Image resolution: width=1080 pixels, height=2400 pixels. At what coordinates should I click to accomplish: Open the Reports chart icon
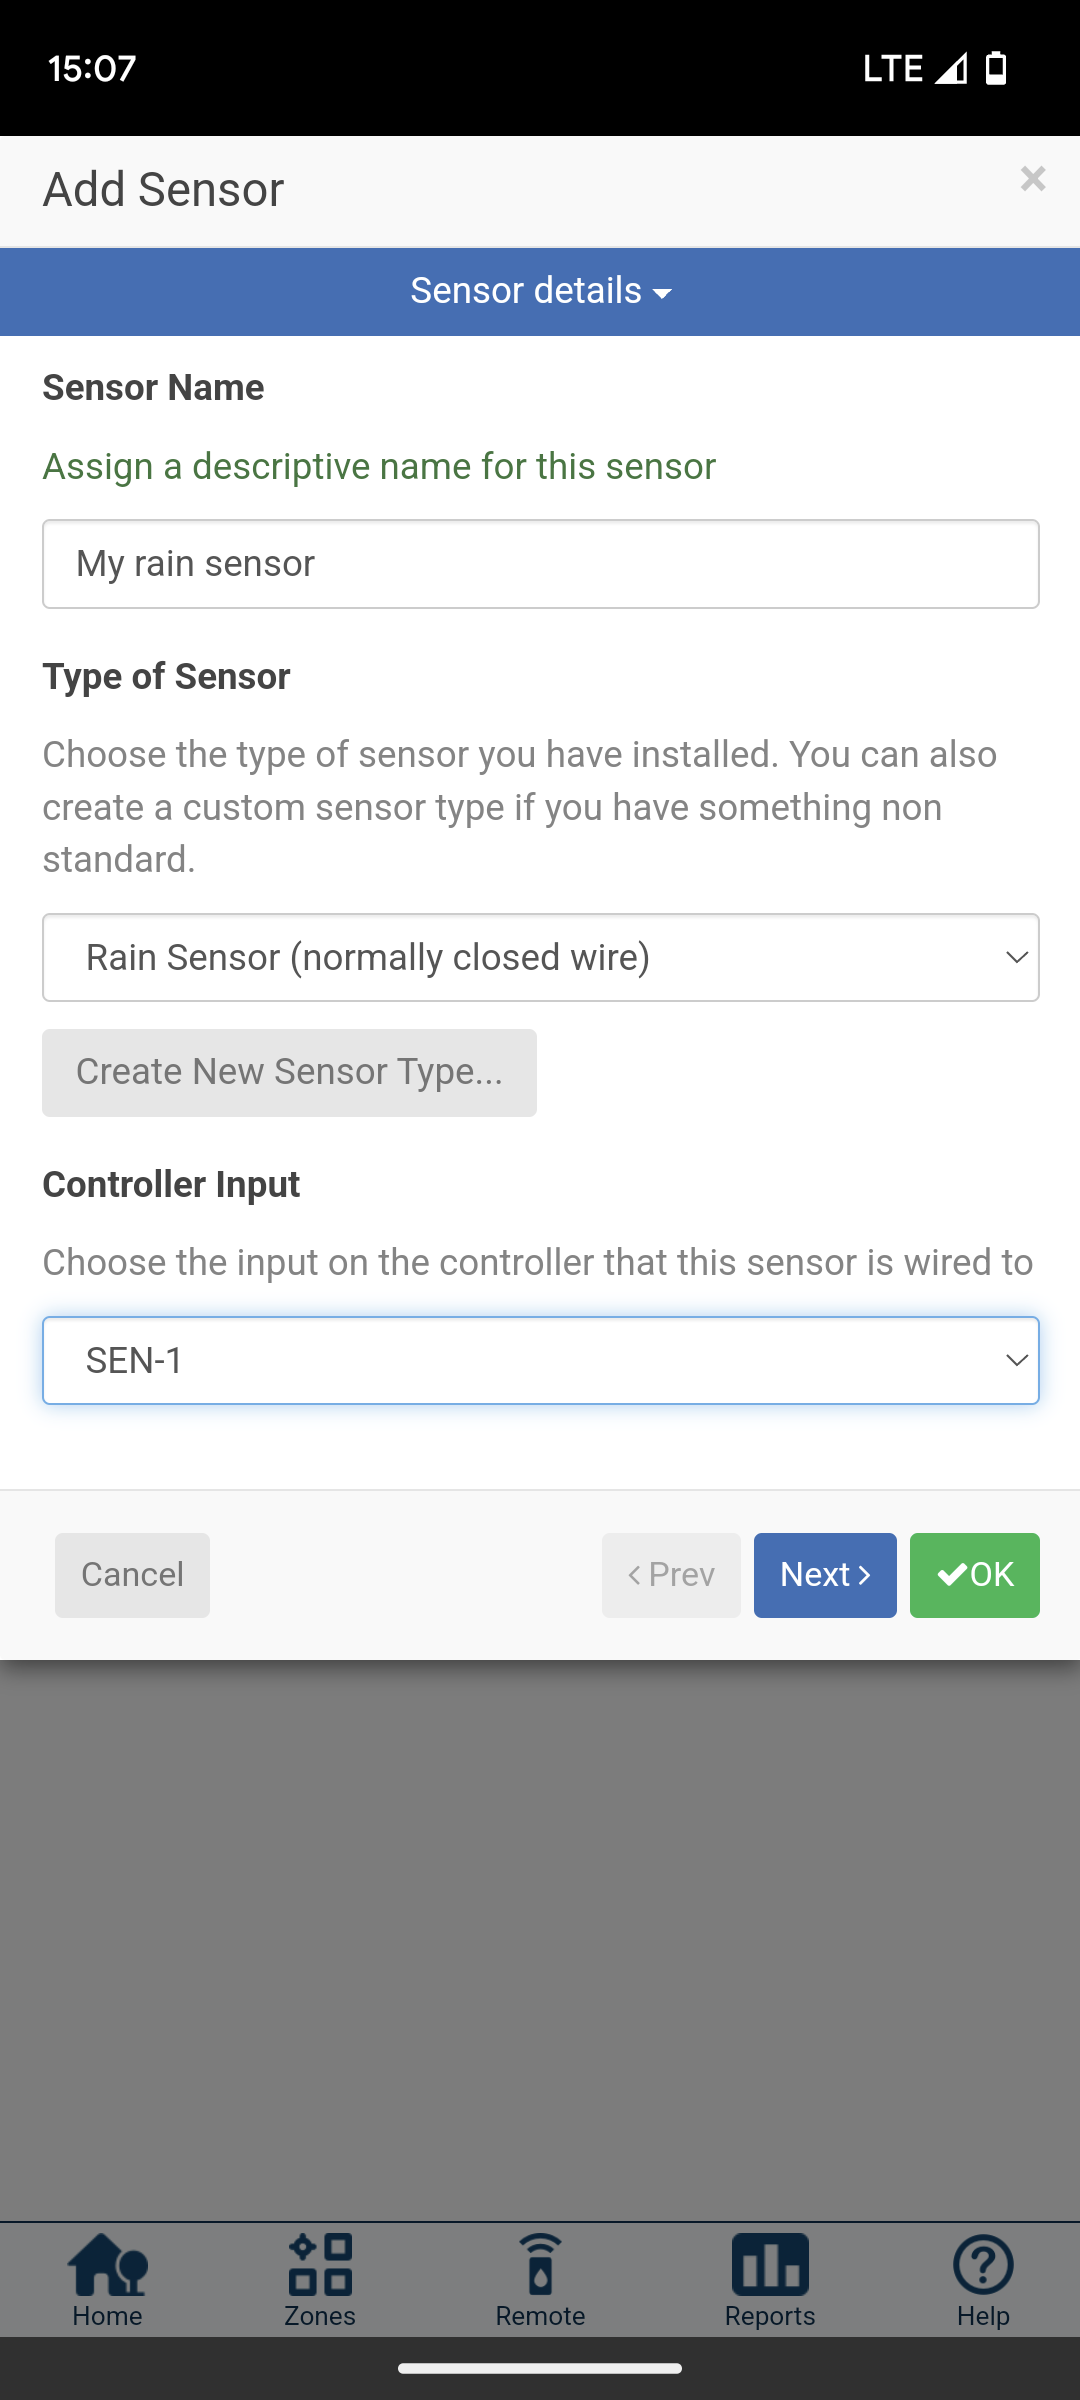tap(770, 2266)
